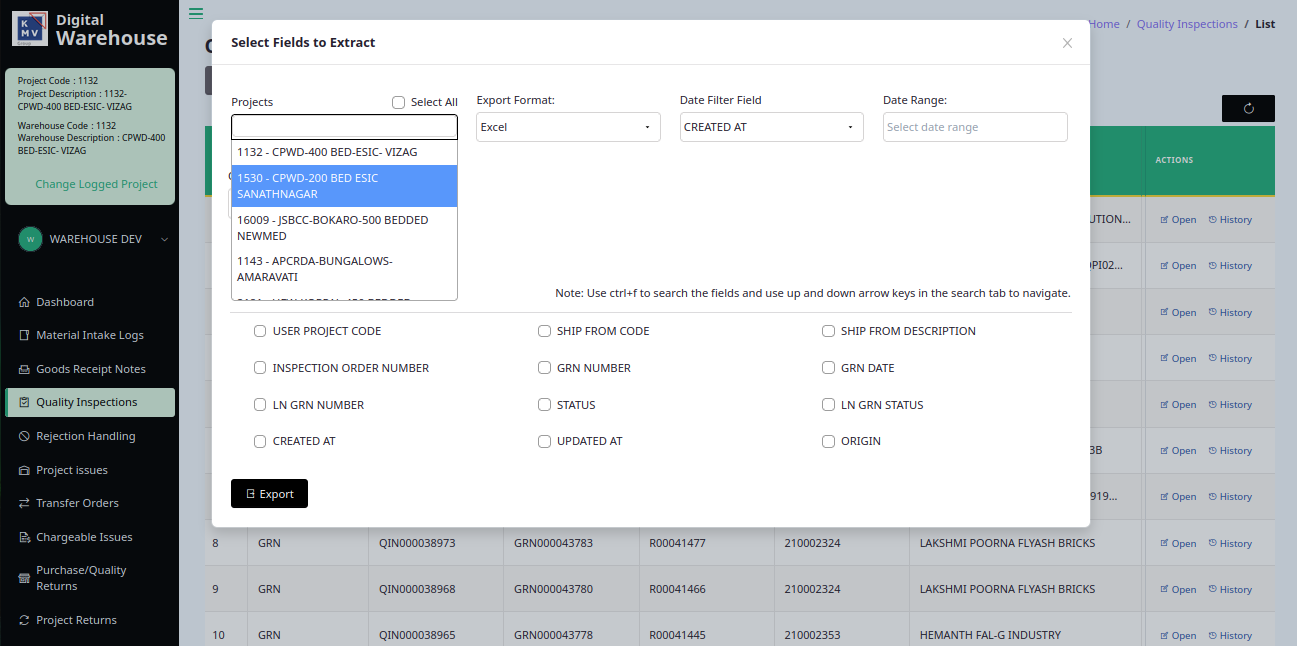
Task: Click the refresh icon button
Action: pos(1248,108)
